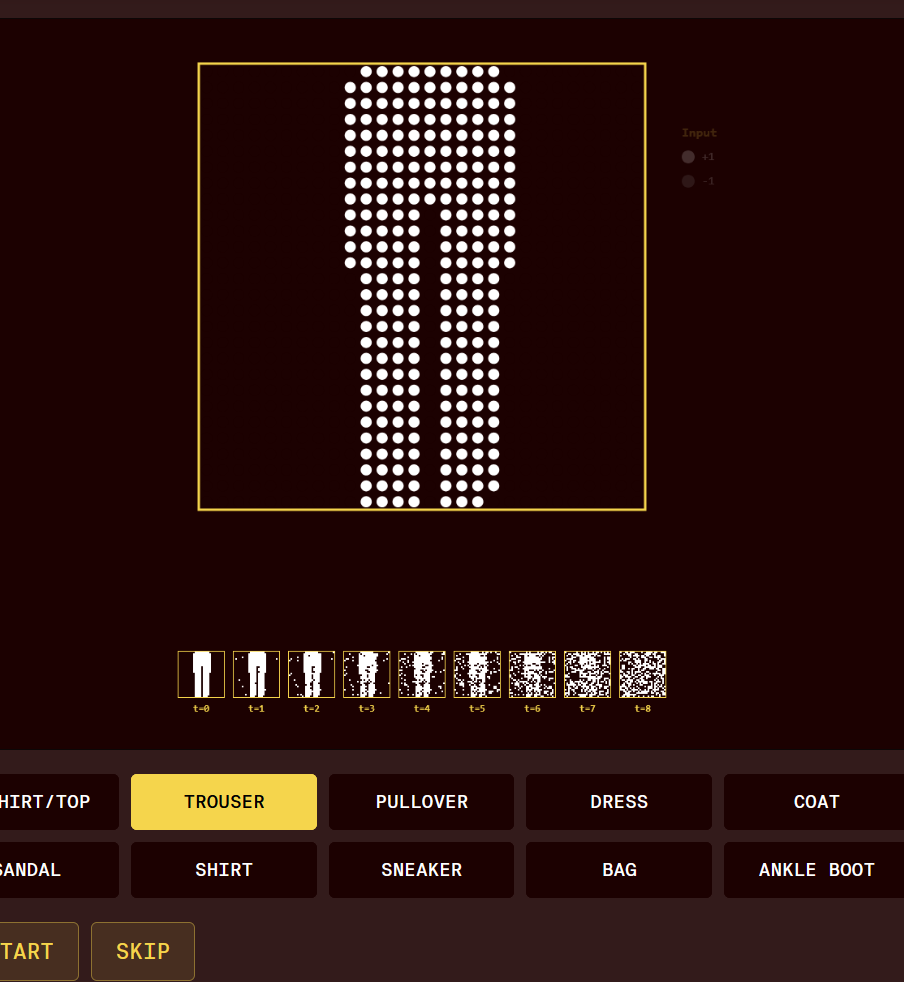This screenshot has width=904, height=982.
Task: Open the t=8 noise step thumbnail
Action: pyautogui.click(x=642, y=674)
